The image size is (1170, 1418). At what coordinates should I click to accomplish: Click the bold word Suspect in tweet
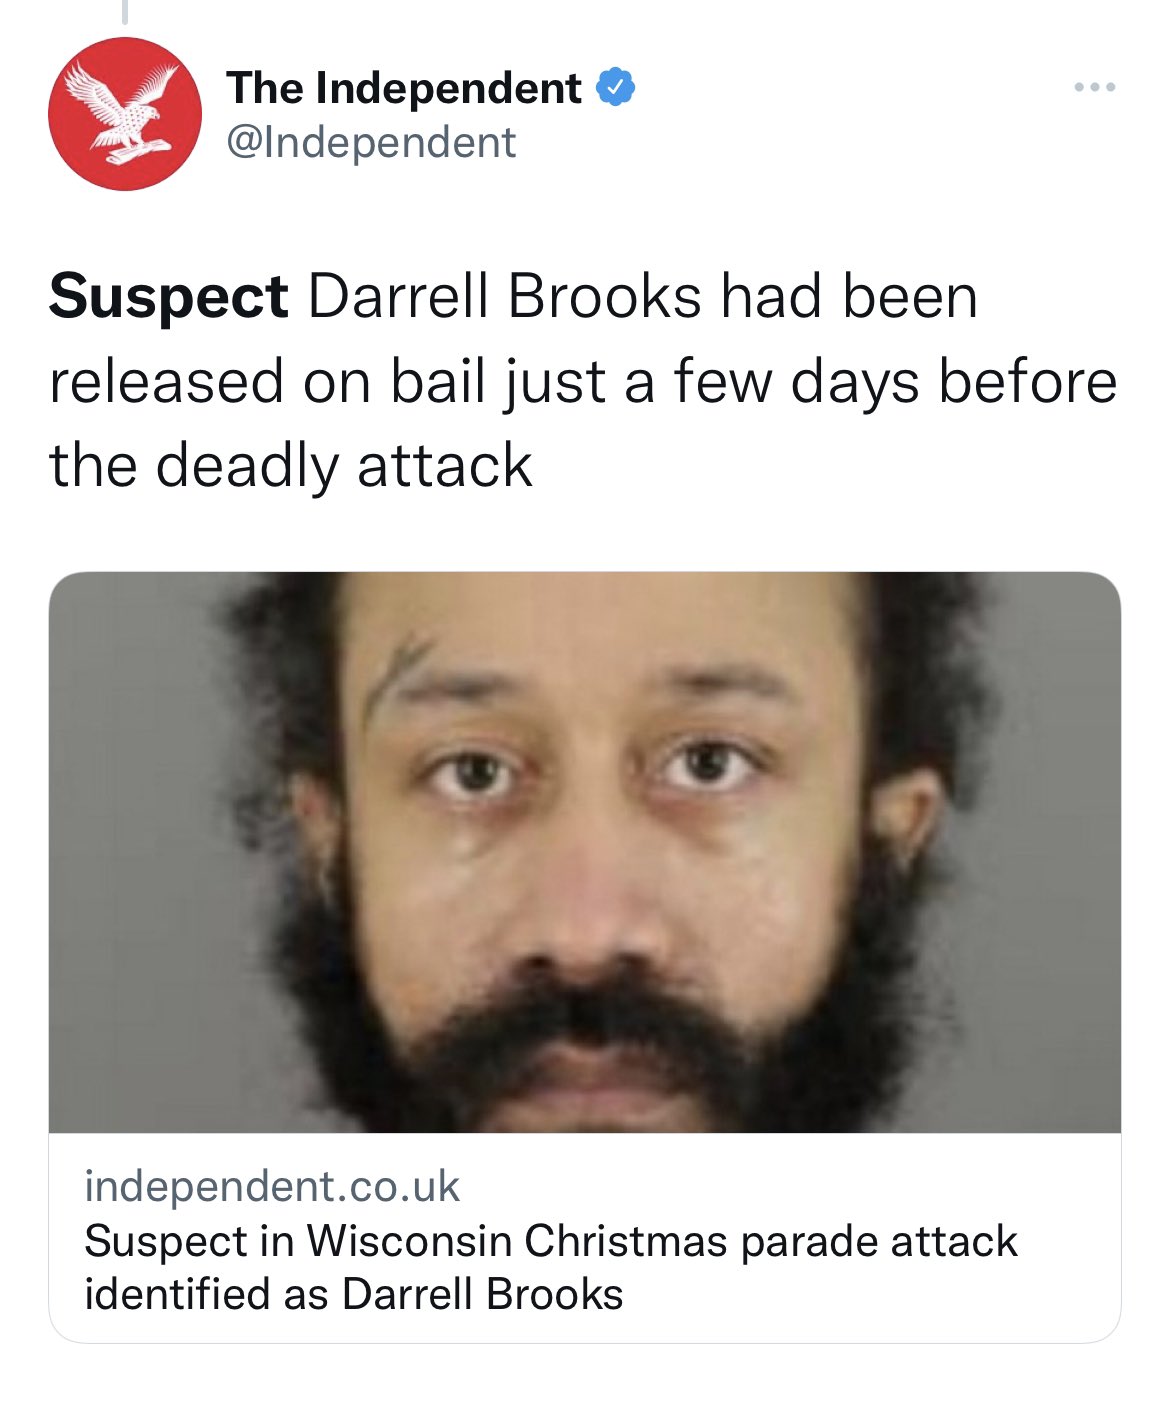coord(168,297)
